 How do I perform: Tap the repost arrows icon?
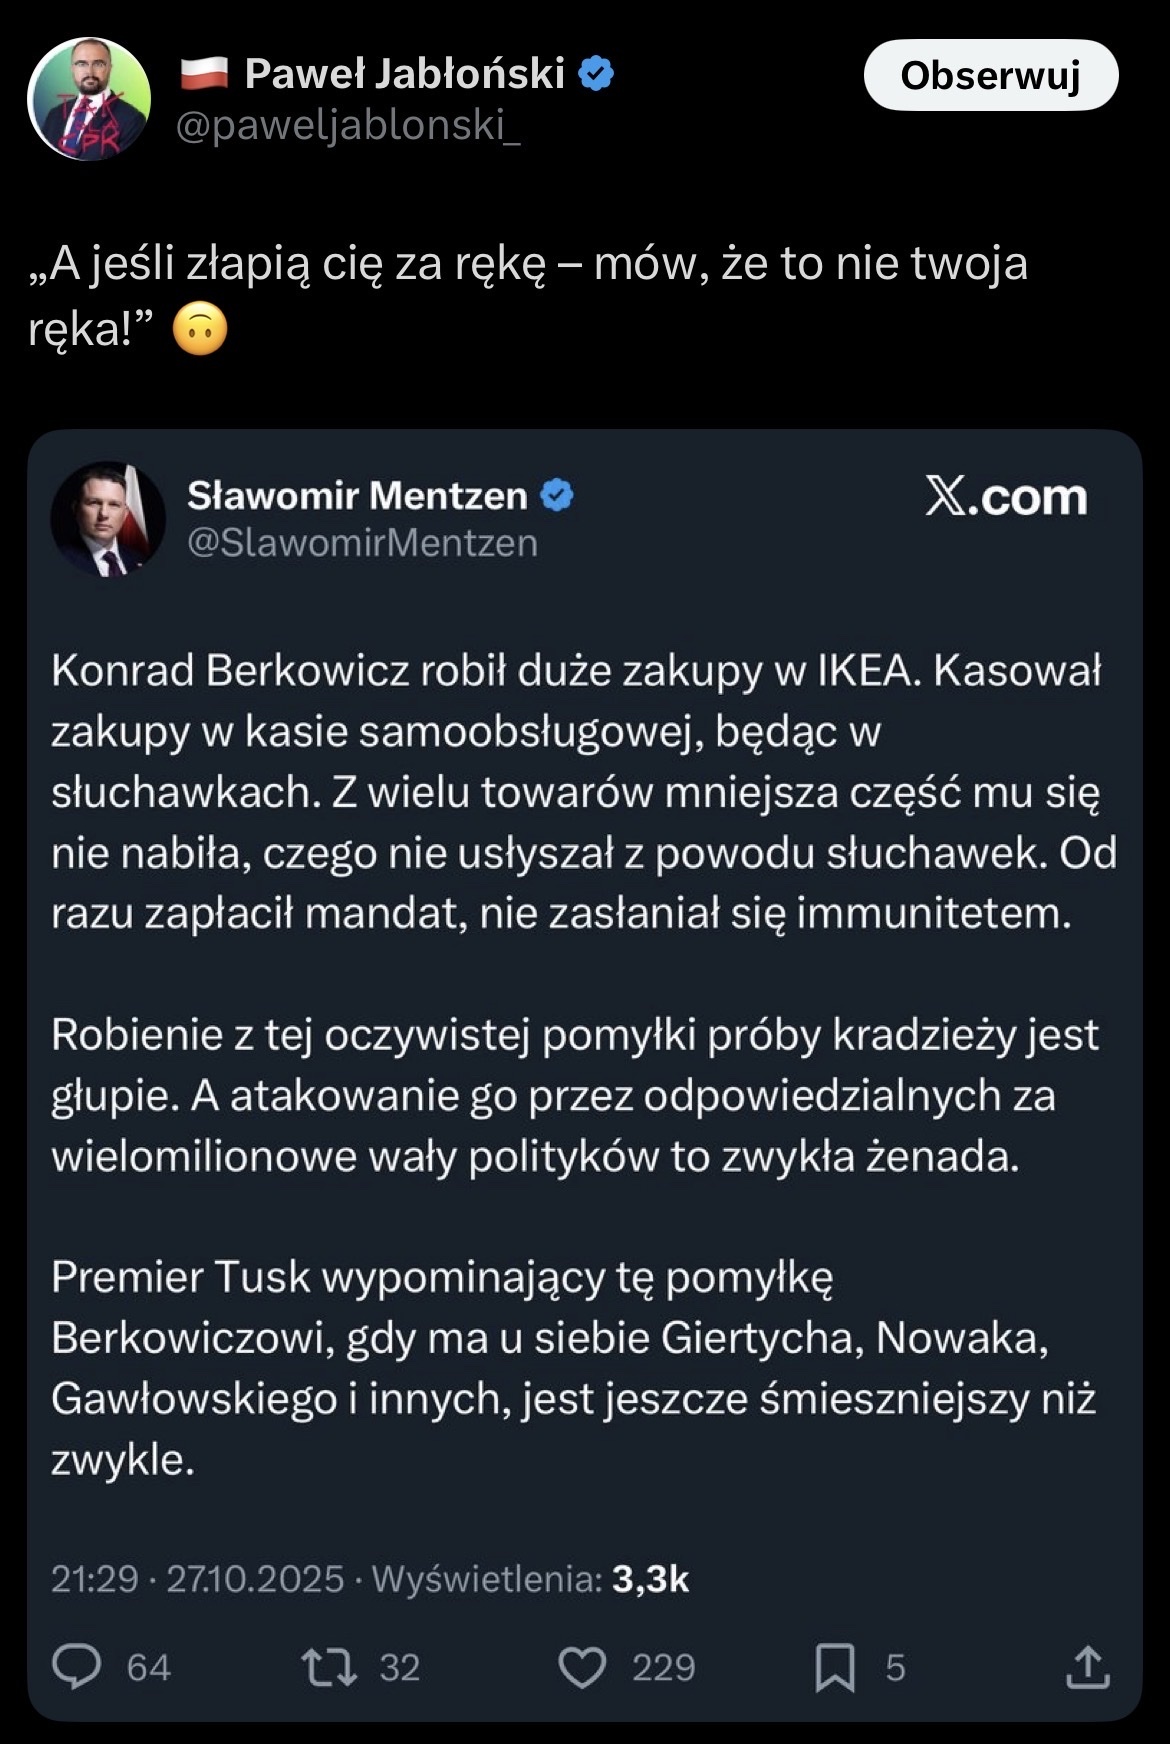pos(329,1667)
